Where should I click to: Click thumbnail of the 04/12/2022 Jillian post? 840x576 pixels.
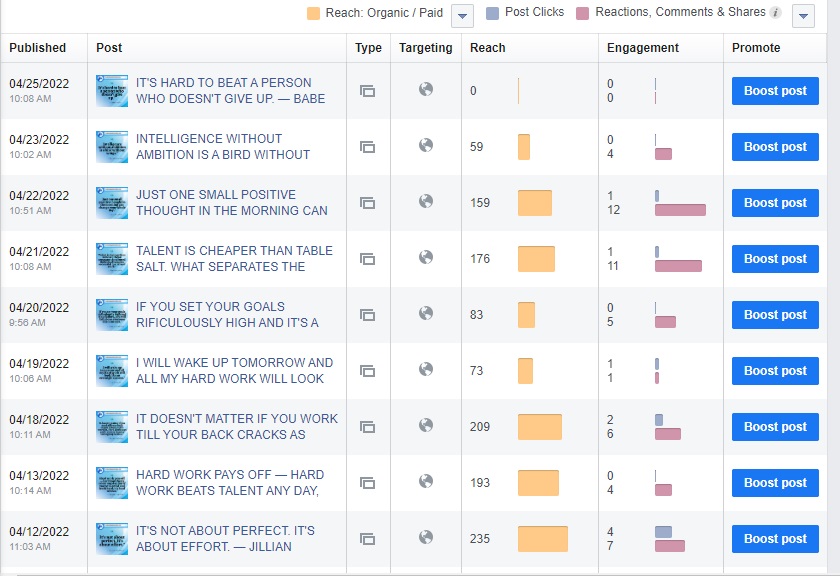click(x=112, y=539)
